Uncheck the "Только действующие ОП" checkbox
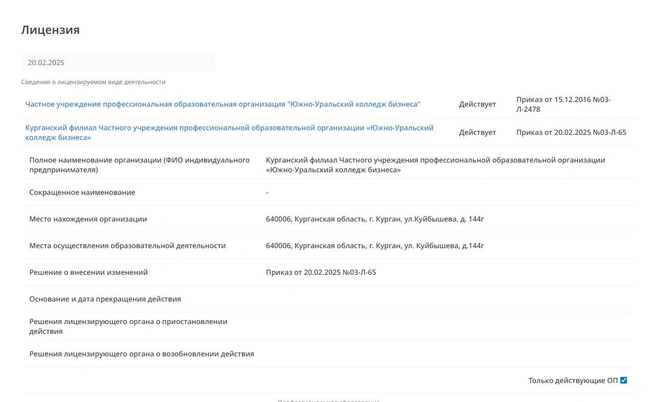Viewport: 656px width, 402px height. (x=623, y=380)
